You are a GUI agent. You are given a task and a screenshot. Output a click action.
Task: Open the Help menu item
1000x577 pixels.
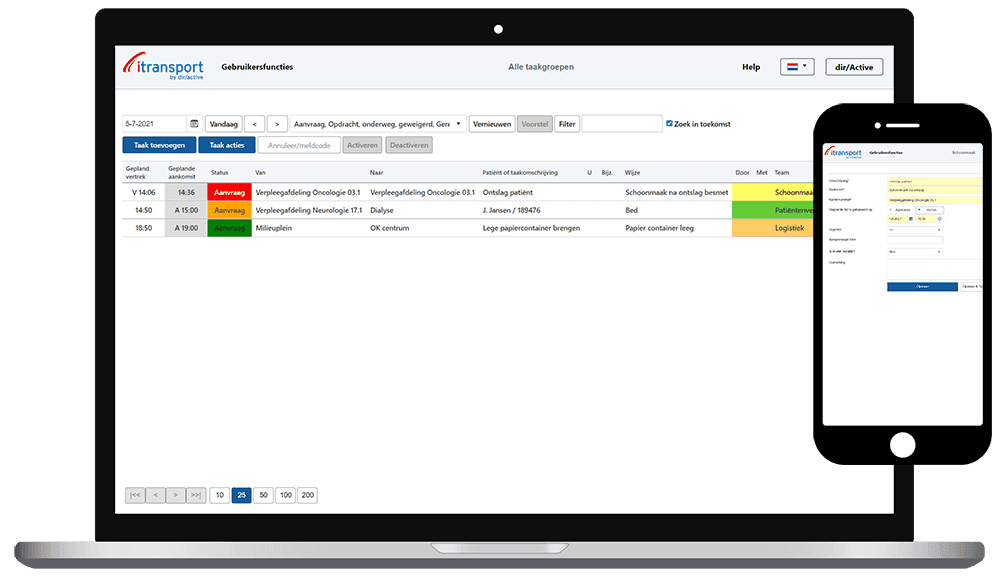click(750, 67)
